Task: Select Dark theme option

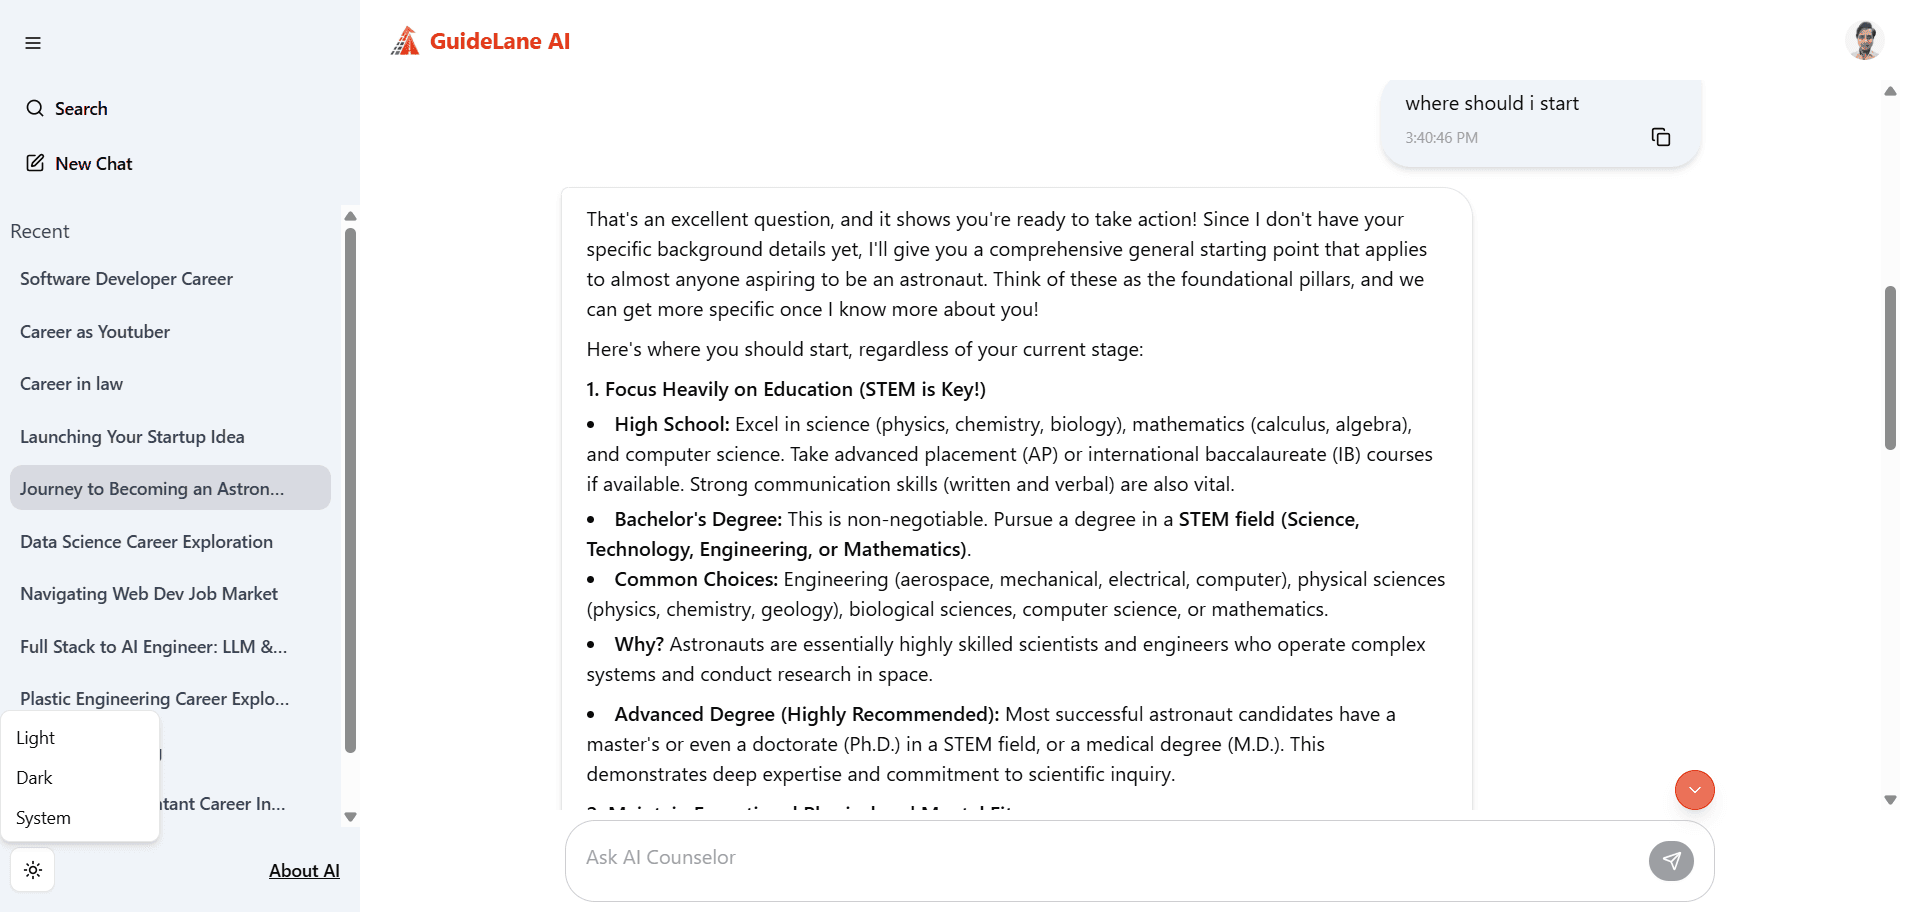Action: point(35,778)
